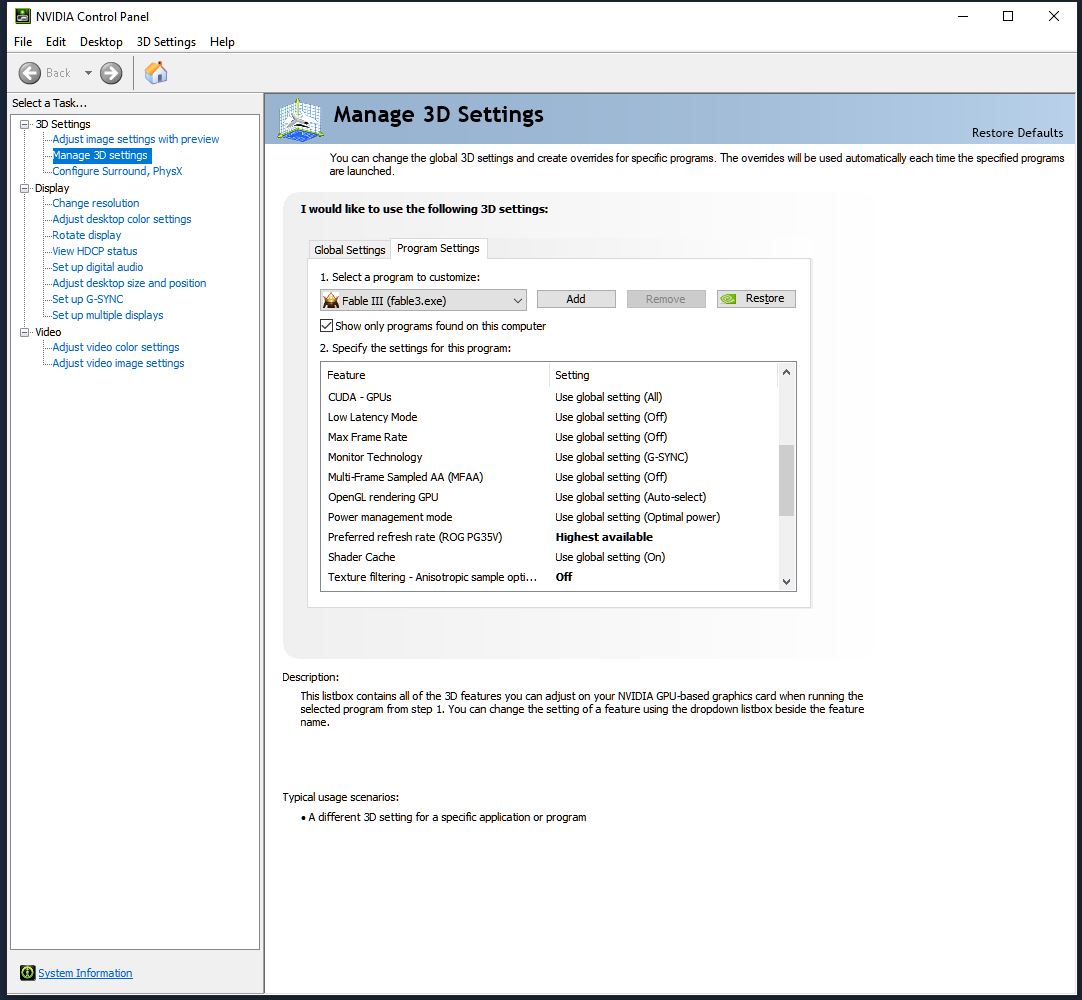Open Set up G-SYNC task
The image size is (1082, 1000).
coord(88,299)
